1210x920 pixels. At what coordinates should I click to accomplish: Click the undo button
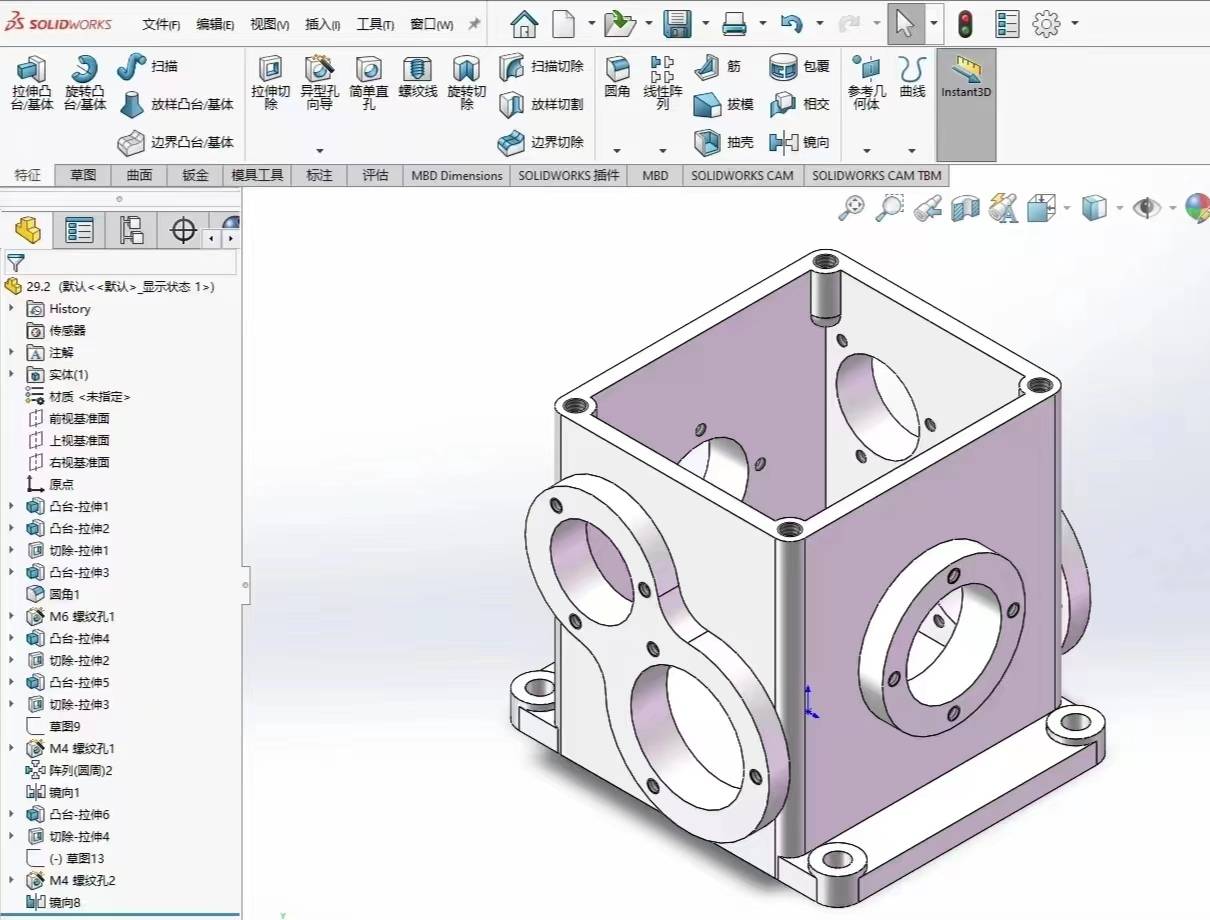(793, 22)
